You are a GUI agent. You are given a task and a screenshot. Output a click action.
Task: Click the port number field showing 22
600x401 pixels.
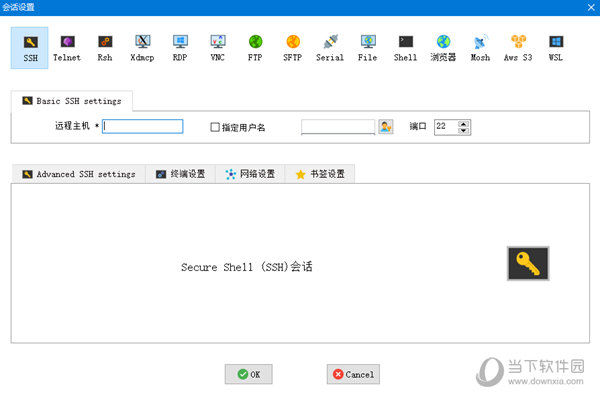[446, 127]
